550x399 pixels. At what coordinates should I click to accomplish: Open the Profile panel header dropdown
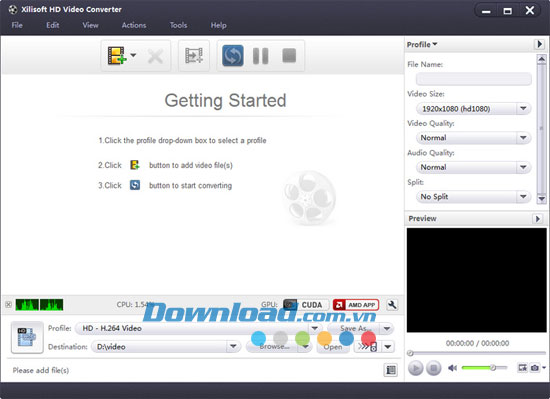pos(422,45)
